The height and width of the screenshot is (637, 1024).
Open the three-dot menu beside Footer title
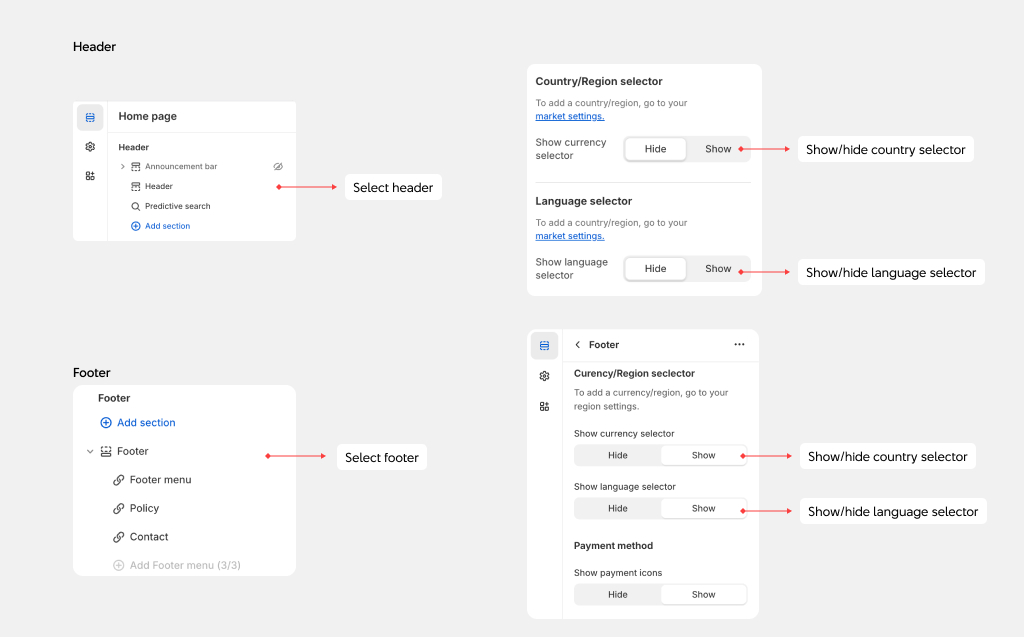pyautogui.click(x=739, y=345)
